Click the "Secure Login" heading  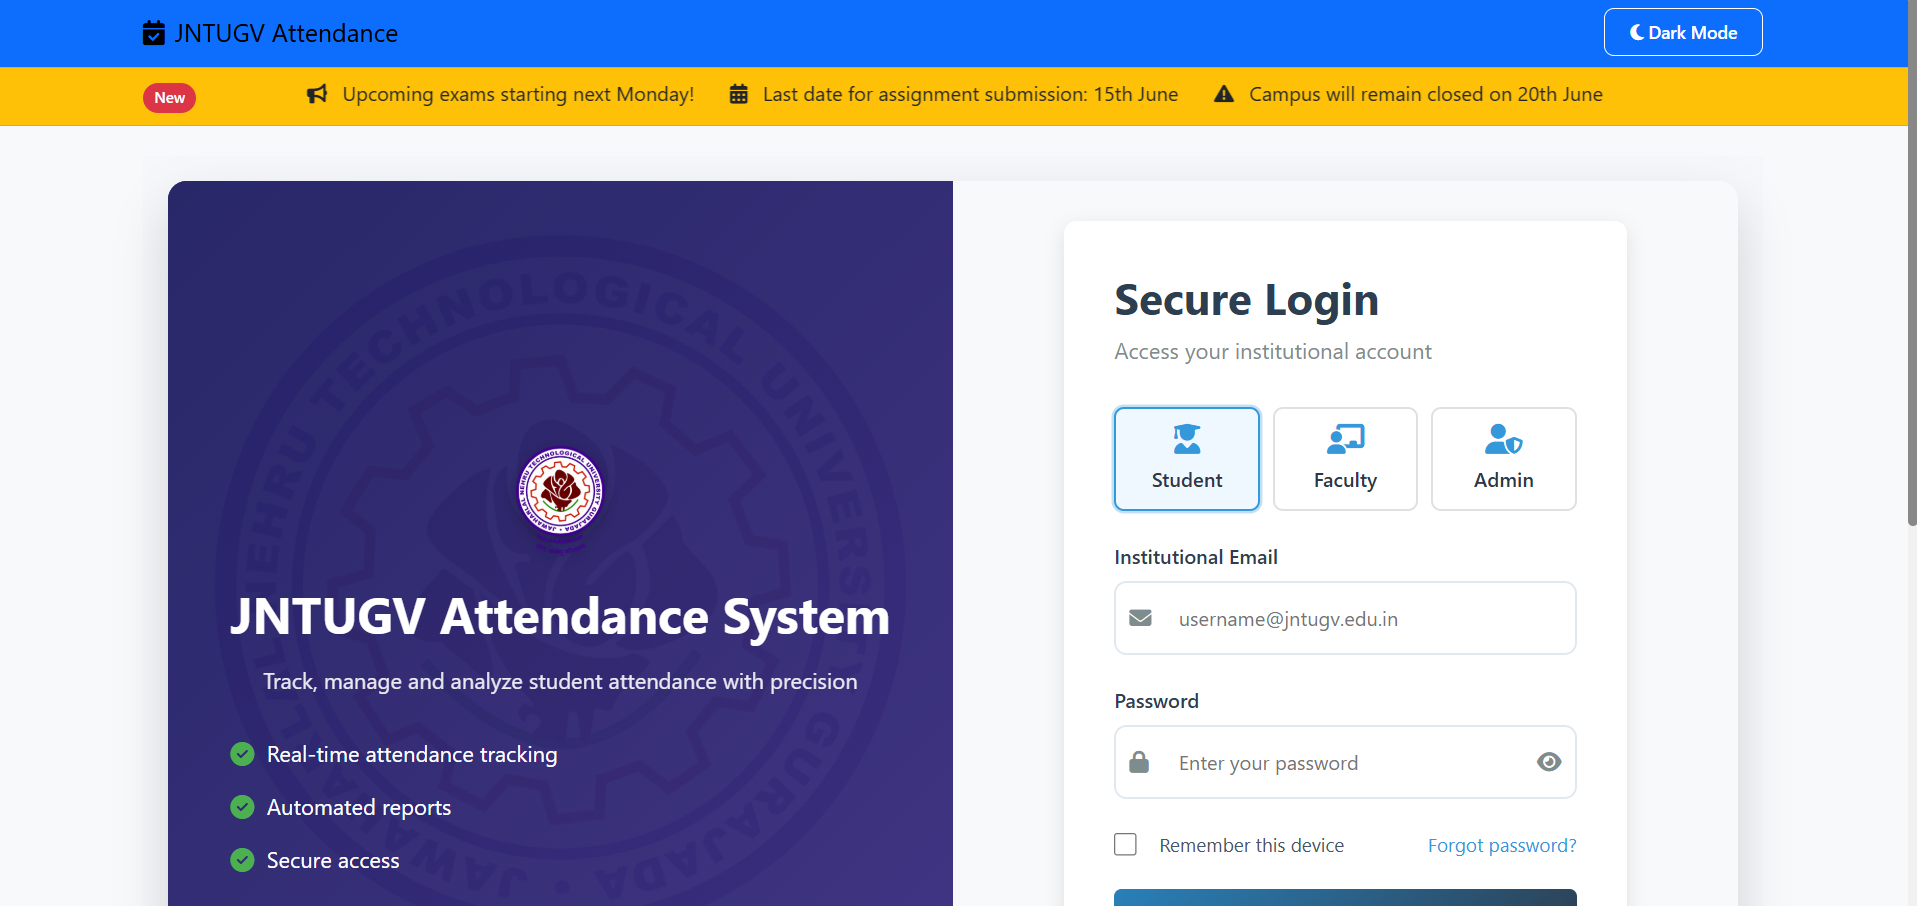click(x=1247, y=300)
